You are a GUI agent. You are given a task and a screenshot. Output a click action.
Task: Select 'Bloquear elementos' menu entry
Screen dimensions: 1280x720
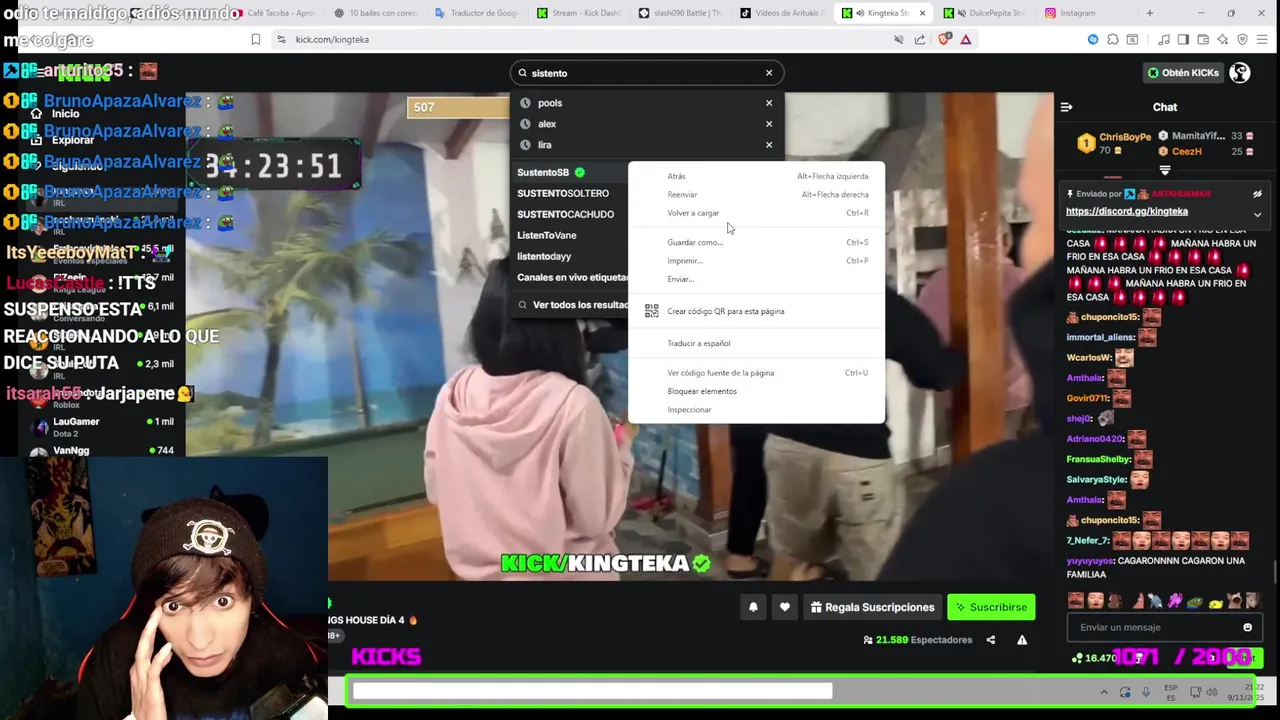pyautogui.click(x=756, y=391)
